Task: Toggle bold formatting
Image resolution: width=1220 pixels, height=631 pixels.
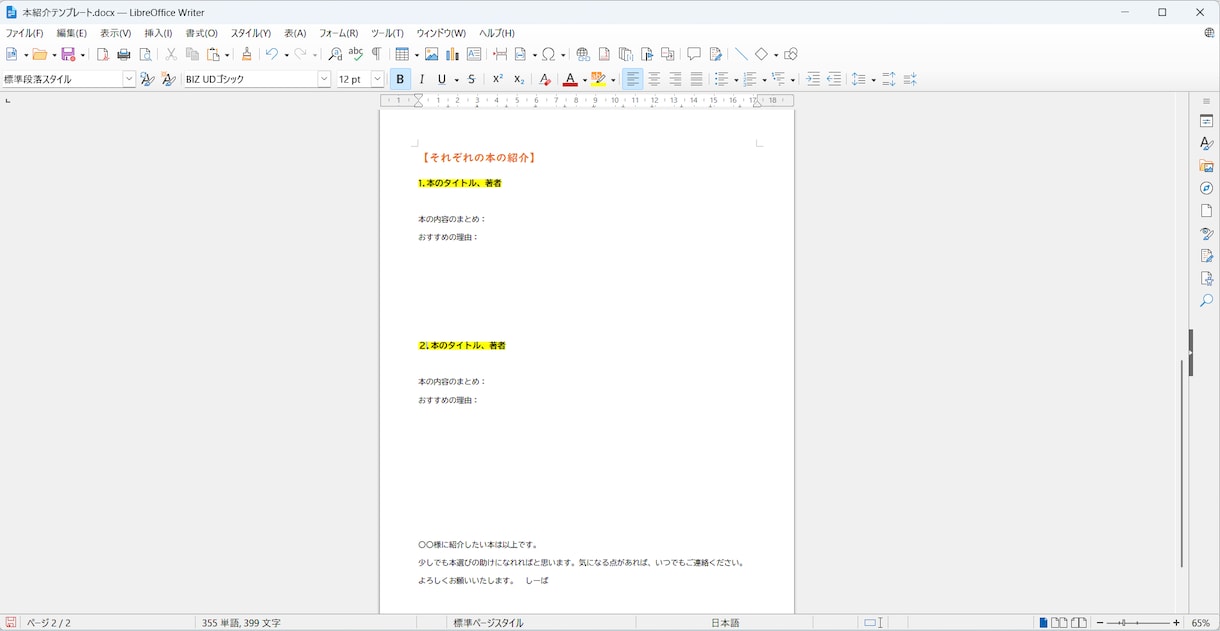Action: coord(400,79)
